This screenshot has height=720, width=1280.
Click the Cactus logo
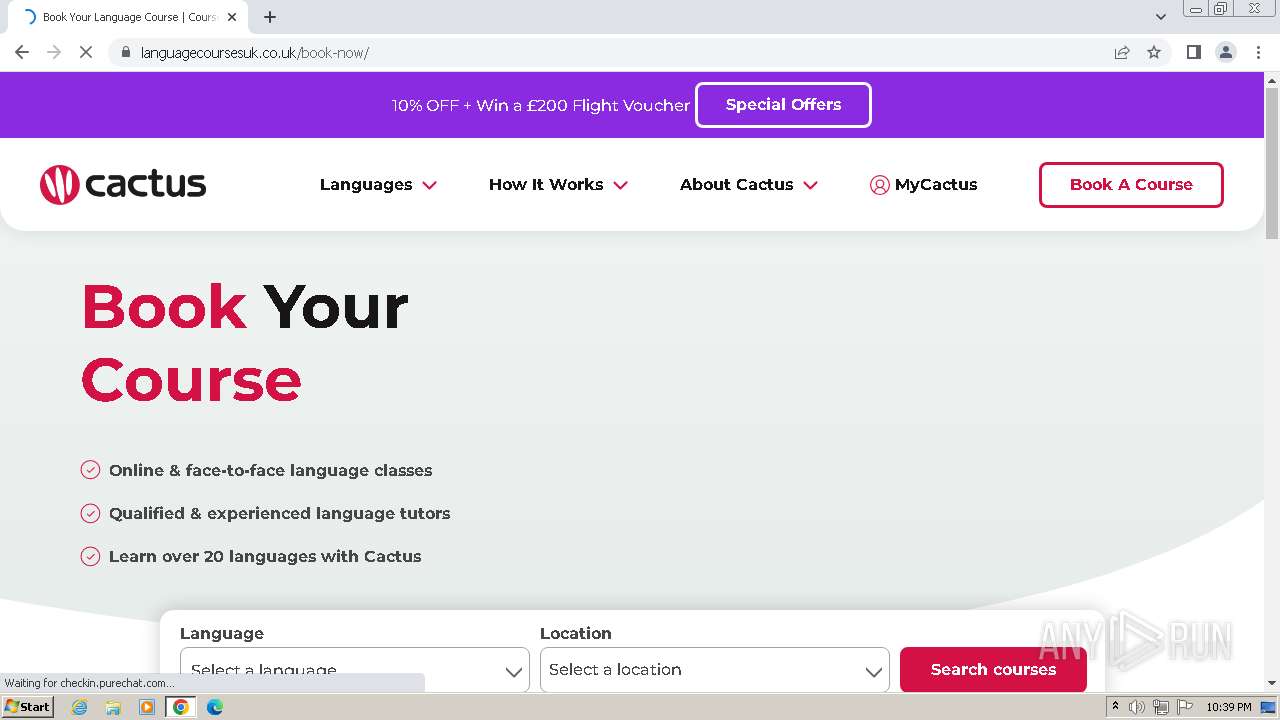pos(123,184)
